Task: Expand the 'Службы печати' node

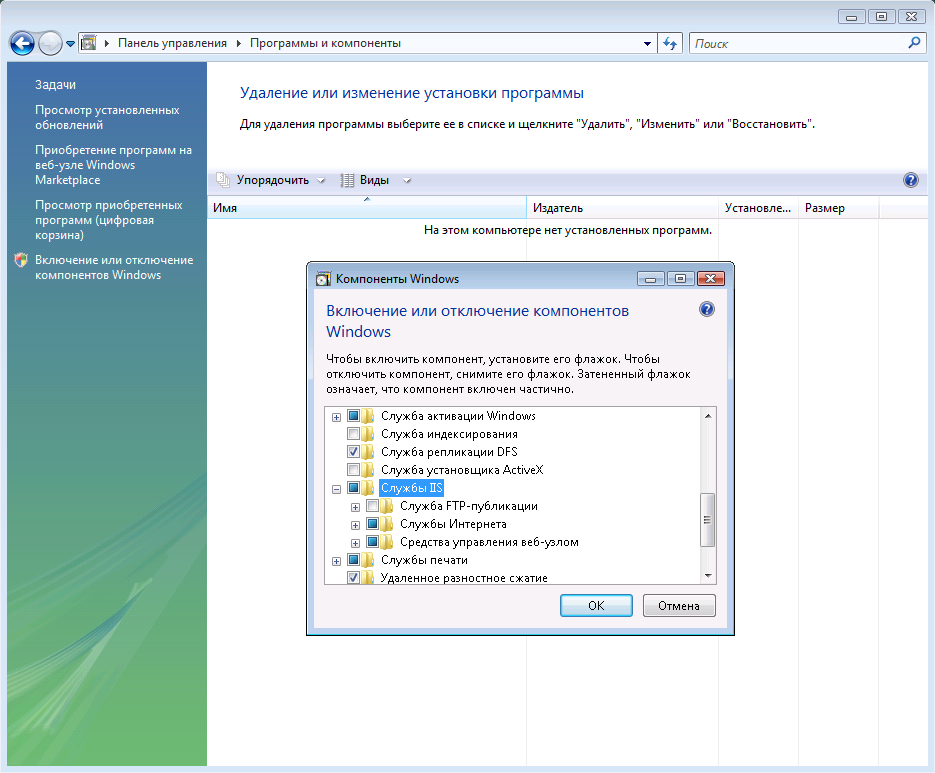Action: click(336, 561)
